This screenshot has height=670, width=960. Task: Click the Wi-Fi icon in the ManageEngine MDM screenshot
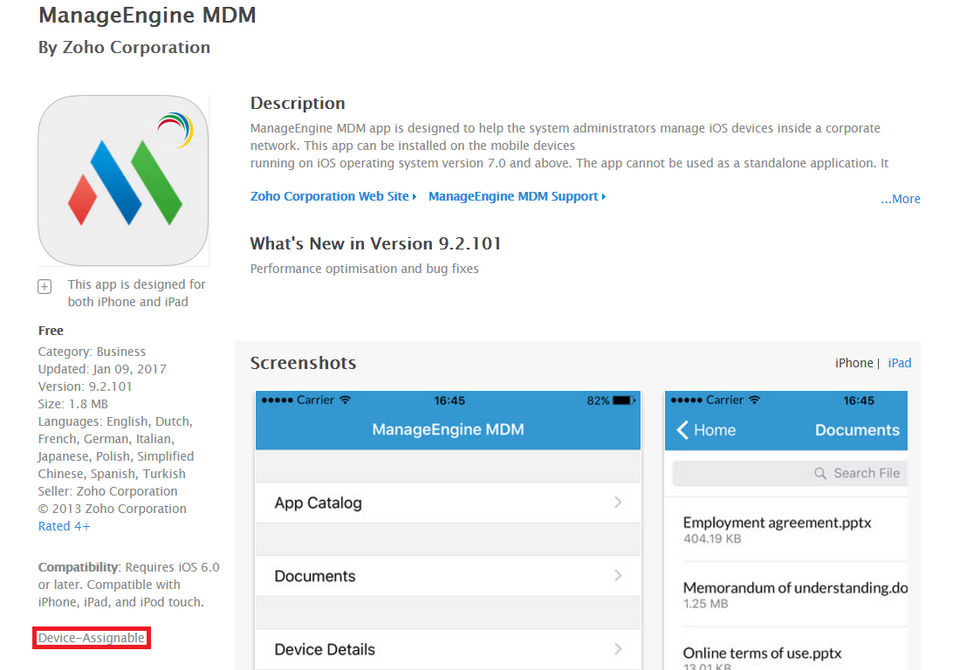tap(346, 400)
